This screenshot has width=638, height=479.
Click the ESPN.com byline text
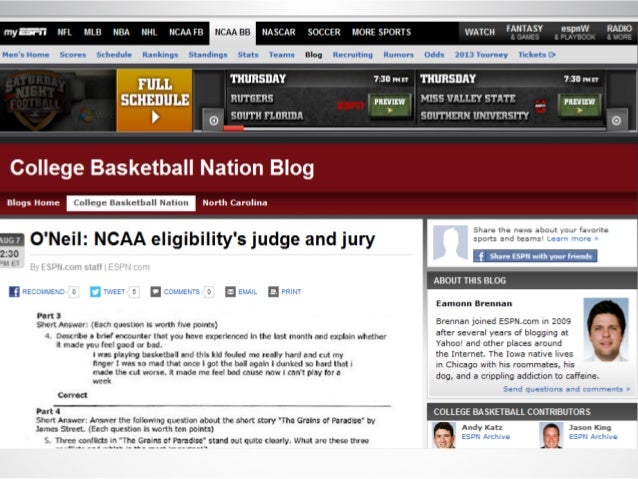[x=129, y=267]
